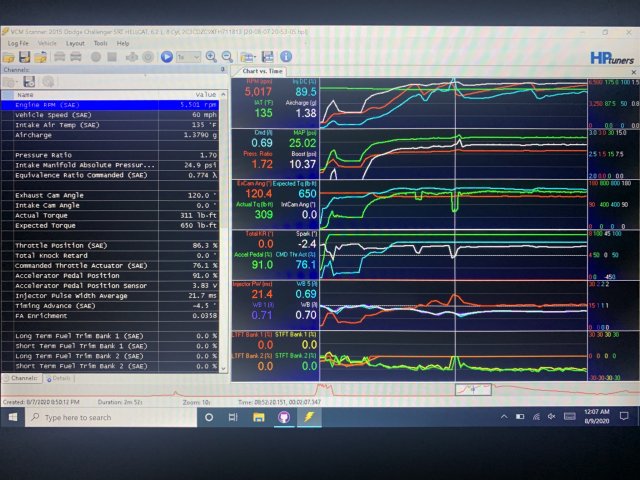The height and width of the screenshot is (480, 640).
Task: Select the Details tab at panel bottom
Action: pos(60,378)
